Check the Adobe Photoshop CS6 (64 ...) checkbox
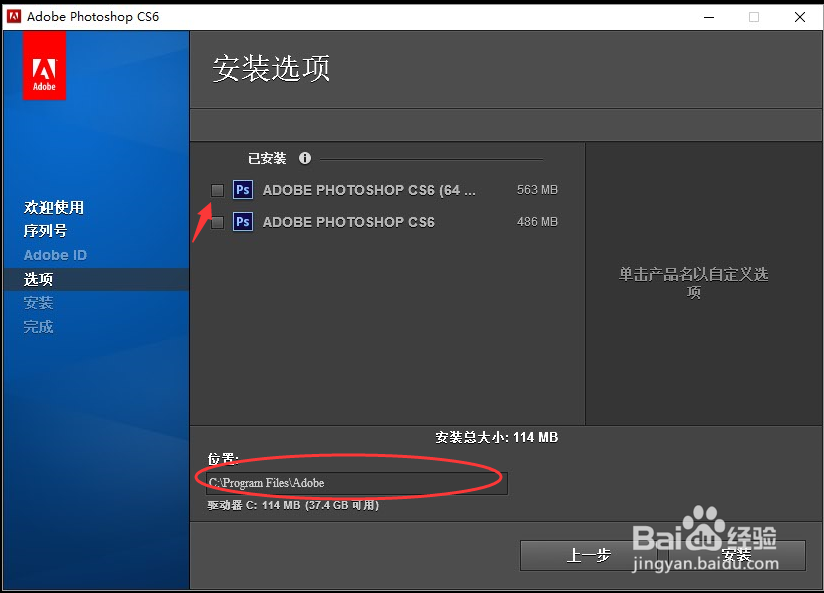 click(217, 190)
